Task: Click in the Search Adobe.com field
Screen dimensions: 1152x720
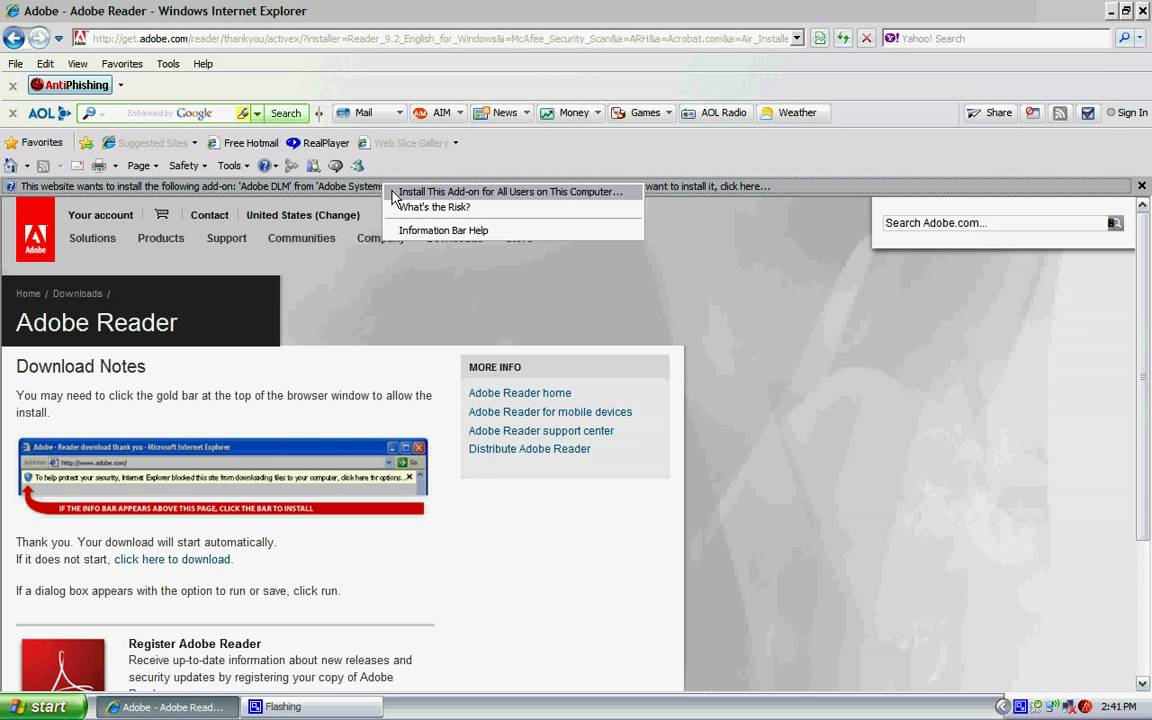Action: [x=995, y=223]
